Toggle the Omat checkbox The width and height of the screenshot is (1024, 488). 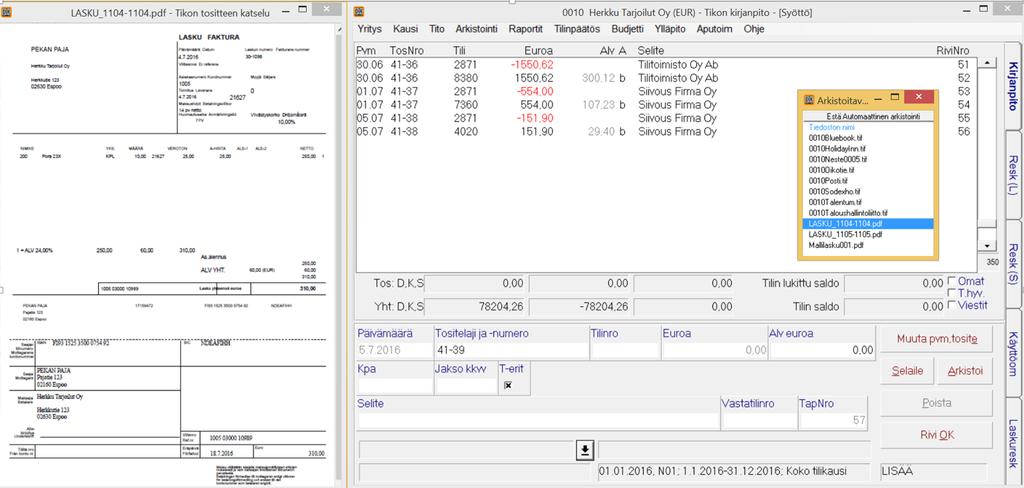click(952, 281)
